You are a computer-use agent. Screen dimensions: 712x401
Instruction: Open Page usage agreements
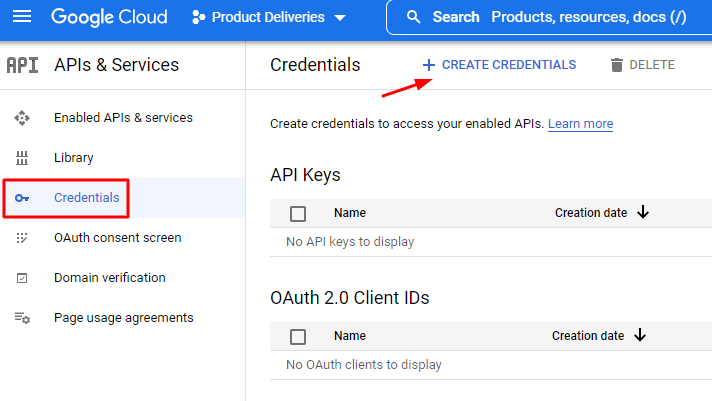tap(124, 318)
